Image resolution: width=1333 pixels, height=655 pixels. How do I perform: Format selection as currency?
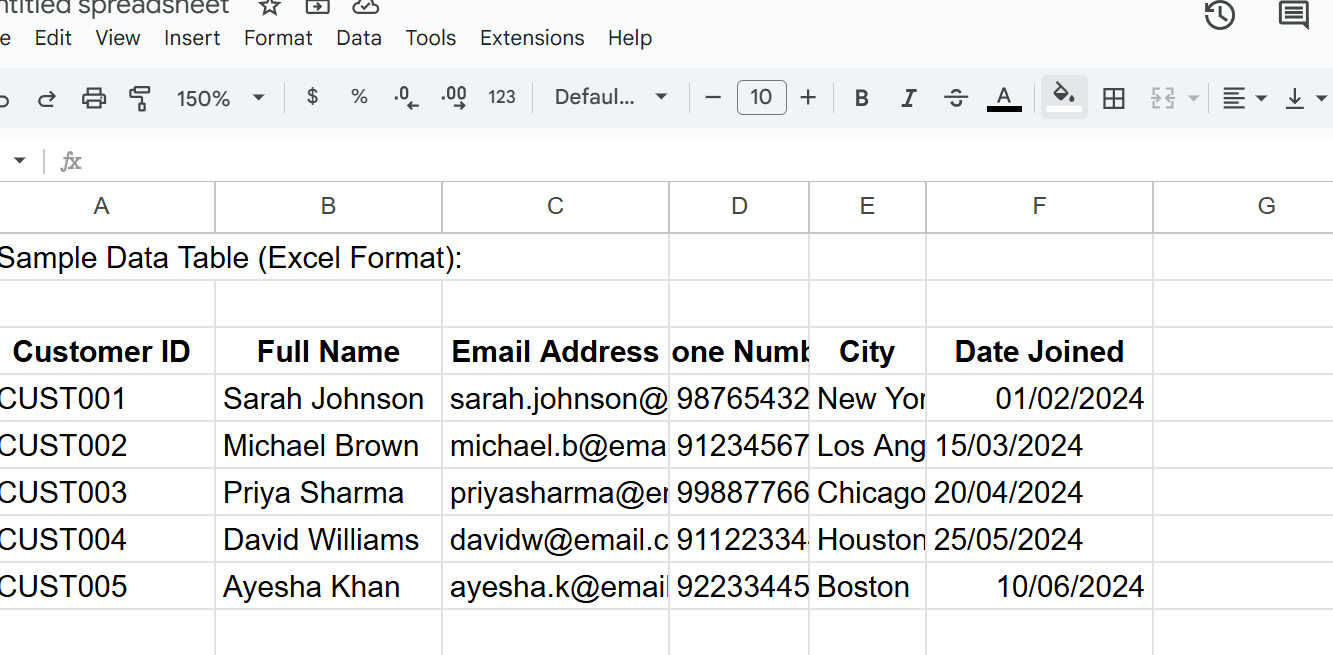point(312,97)
